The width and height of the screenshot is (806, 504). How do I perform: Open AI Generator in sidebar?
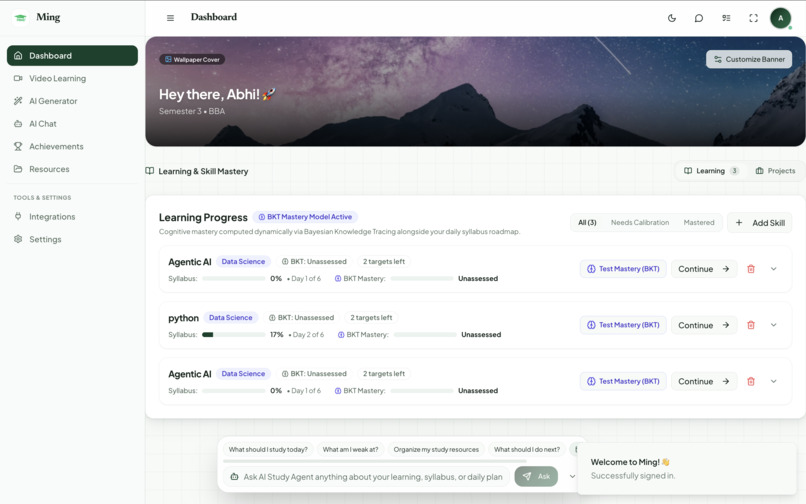click(x=72, y=101)
